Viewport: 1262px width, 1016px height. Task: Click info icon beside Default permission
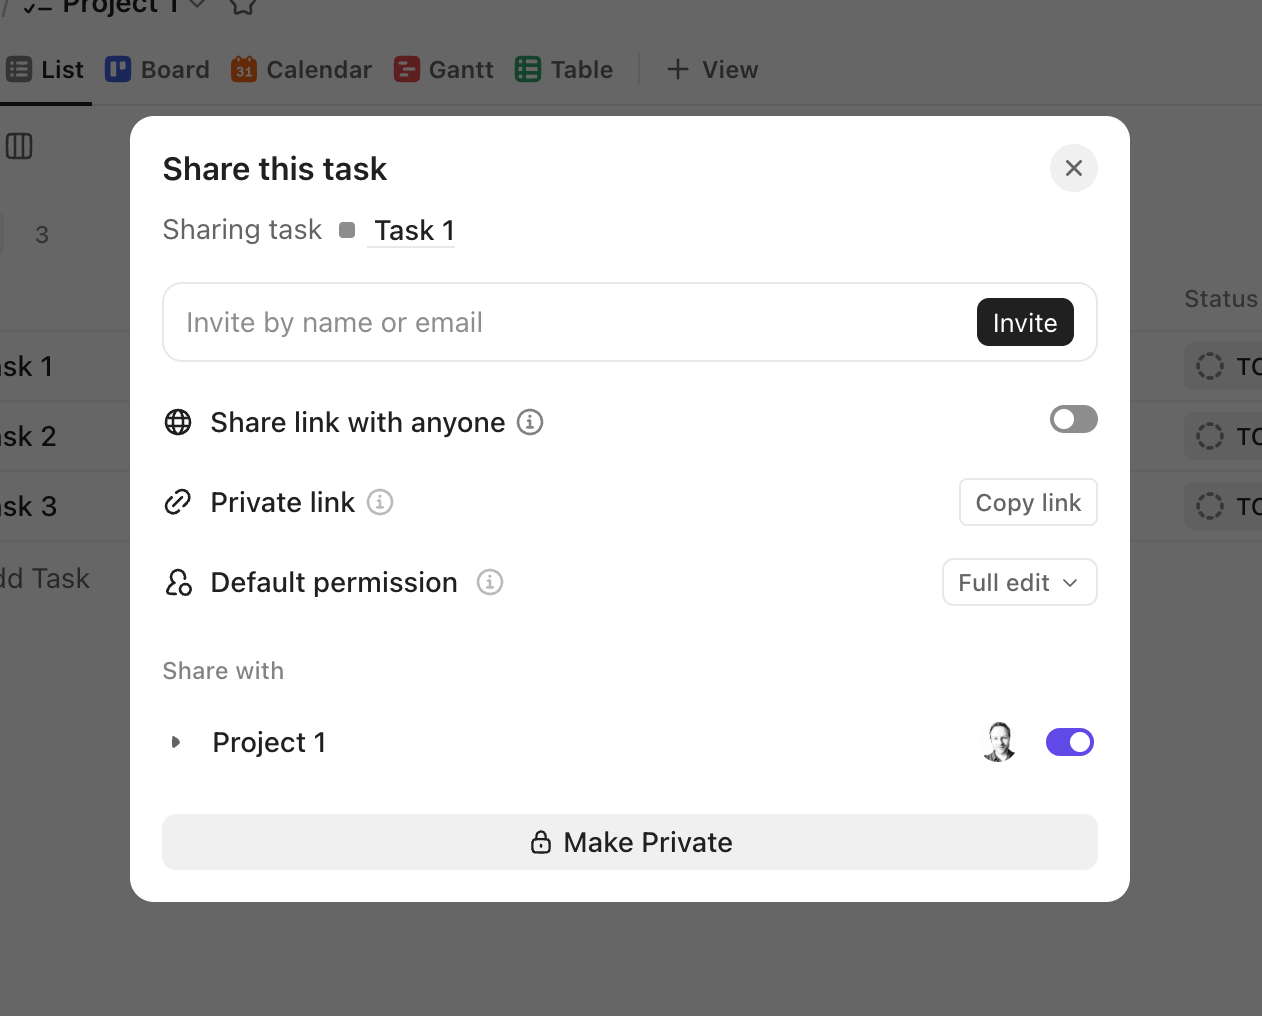coord(490,582)
